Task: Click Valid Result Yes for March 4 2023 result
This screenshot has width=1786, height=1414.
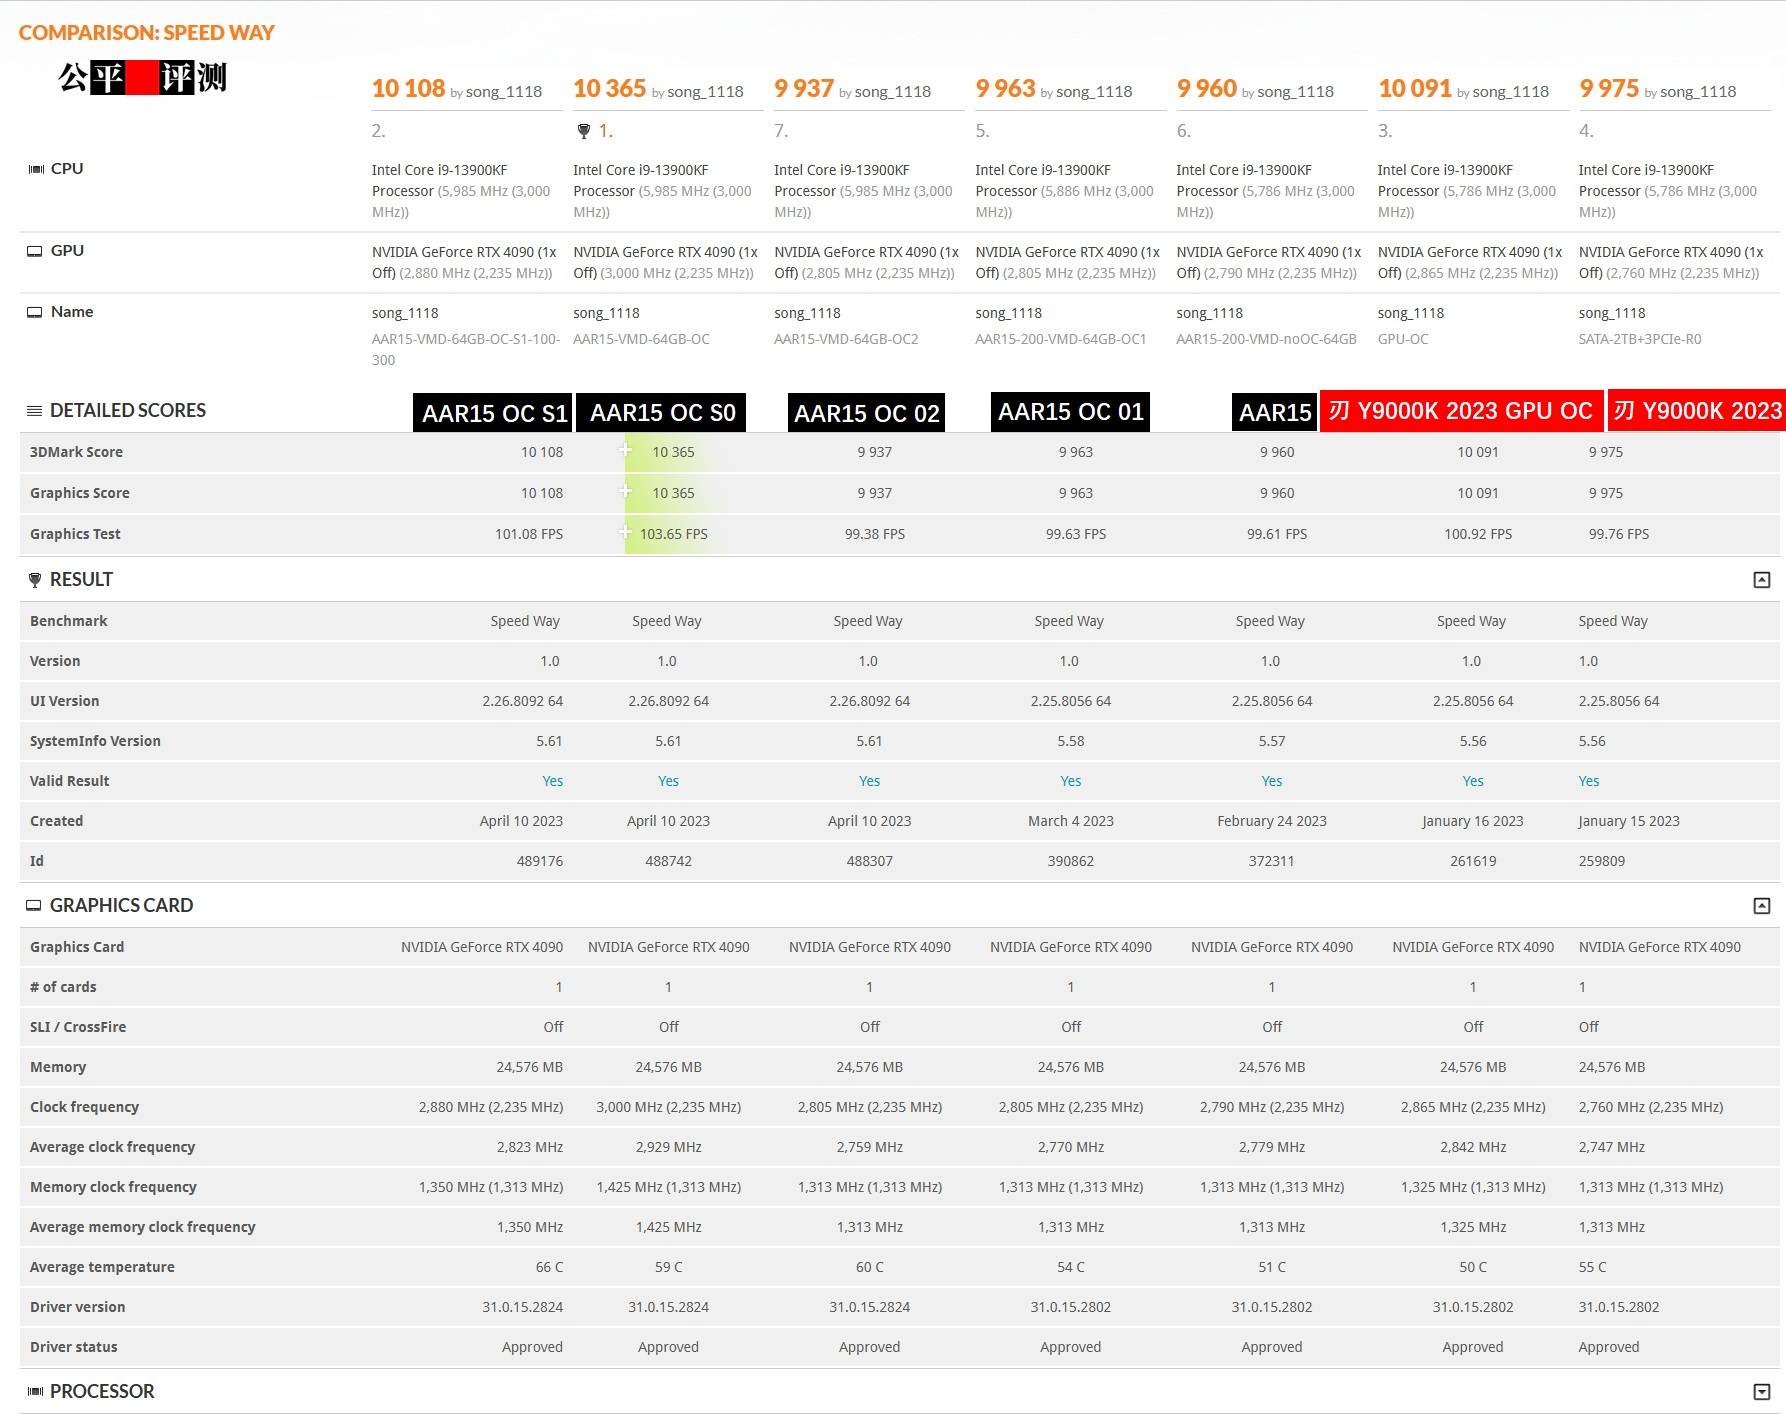Action: (1071, 782)
